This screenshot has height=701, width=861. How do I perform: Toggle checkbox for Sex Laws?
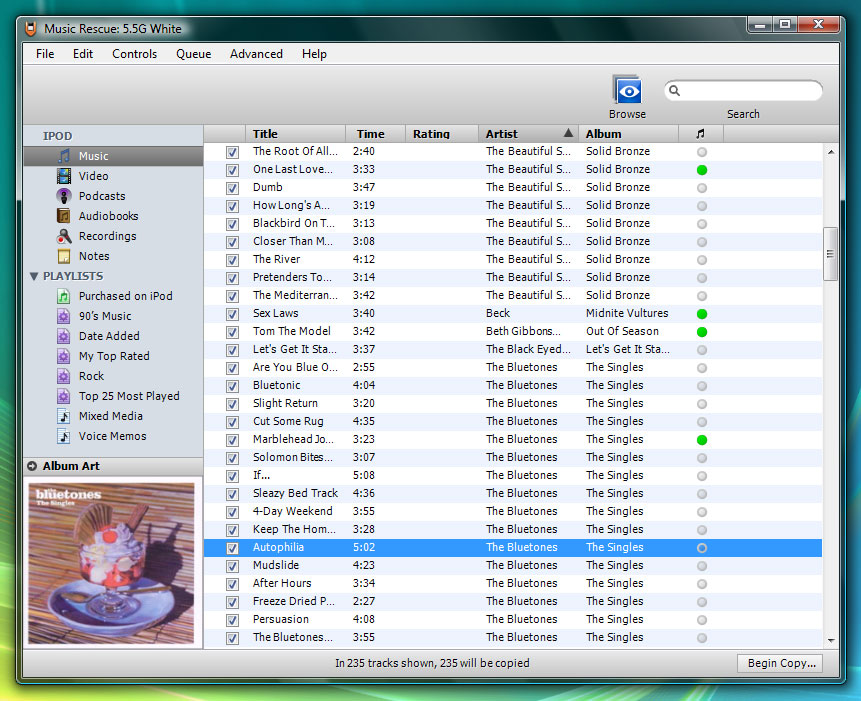(x=232, y=314)
